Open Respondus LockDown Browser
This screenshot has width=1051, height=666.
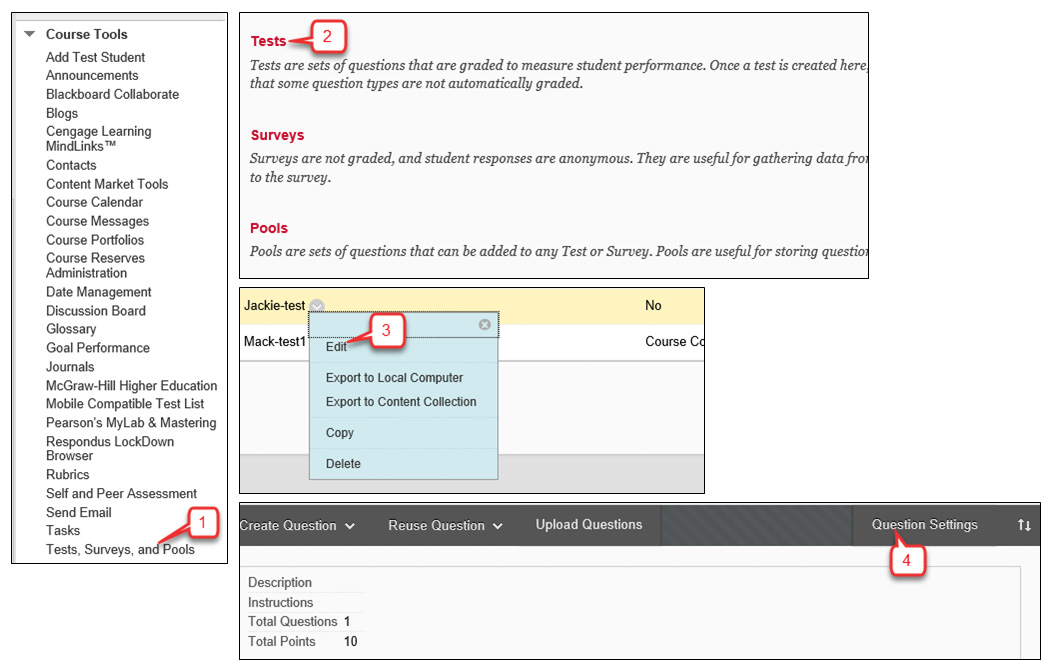[x=110, y=449]
